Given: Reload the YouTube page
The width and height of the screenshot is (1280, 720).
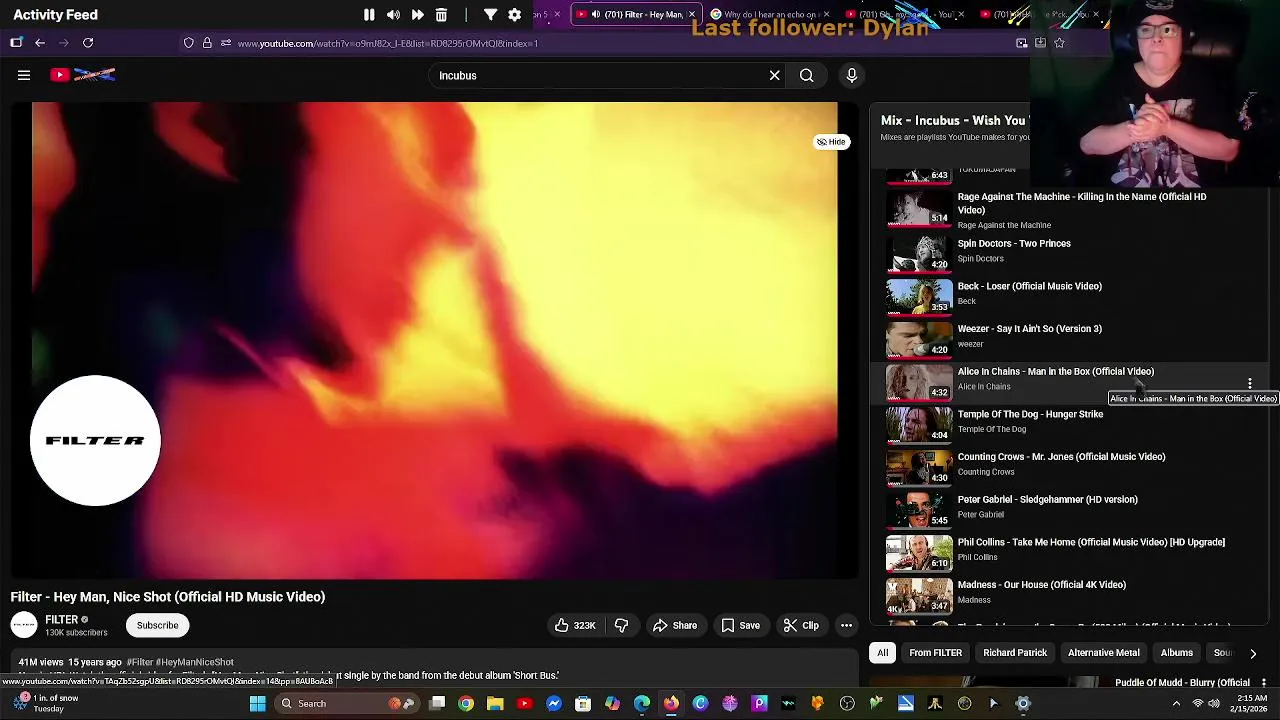Looking at the screenshot, I should 88,43.
